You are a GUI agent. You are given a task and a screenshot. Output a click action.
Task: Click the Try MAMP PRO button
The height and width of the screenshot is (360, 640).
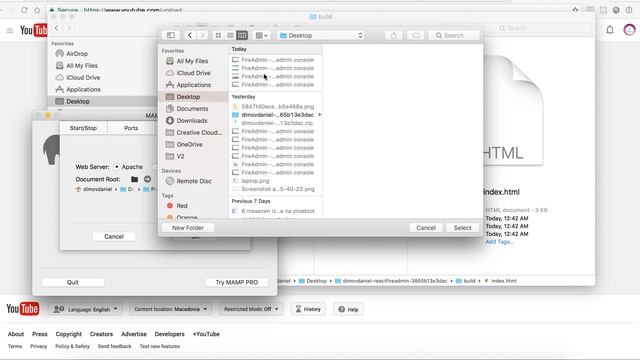click(237, 282)
